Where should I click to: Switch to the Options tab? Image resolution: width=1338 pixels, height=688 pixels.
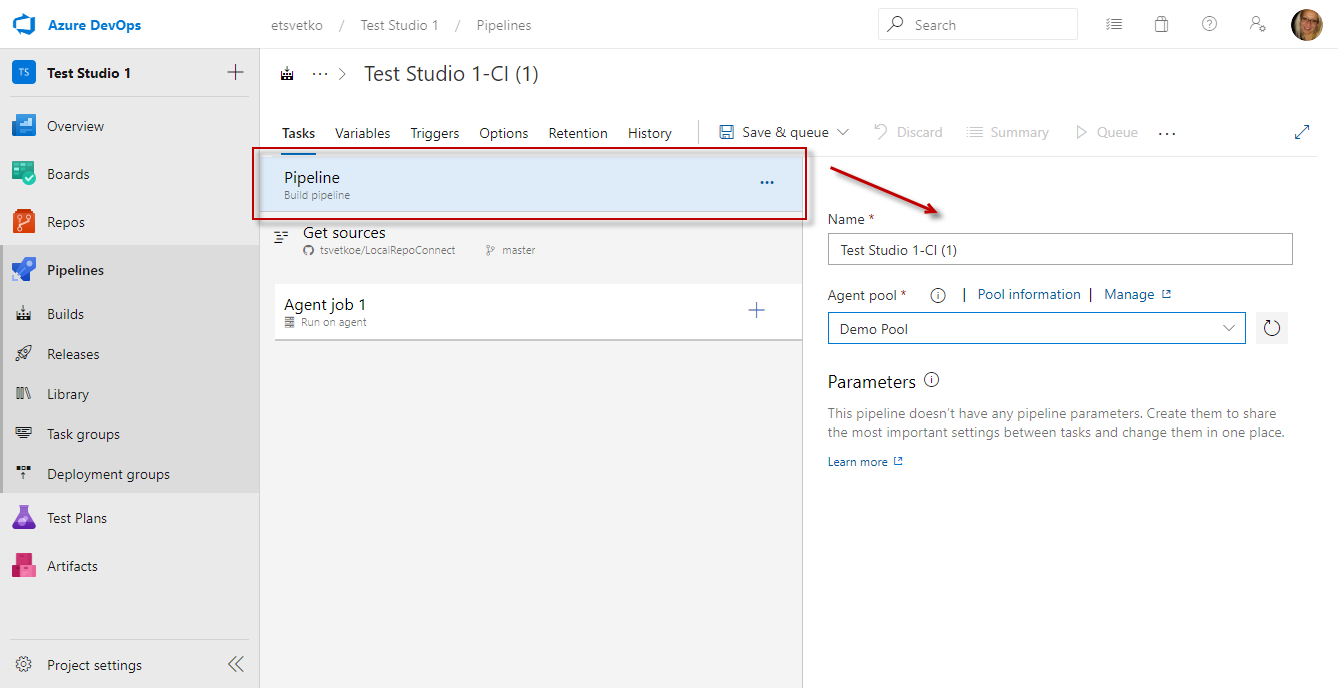click(x=504, y=133)
